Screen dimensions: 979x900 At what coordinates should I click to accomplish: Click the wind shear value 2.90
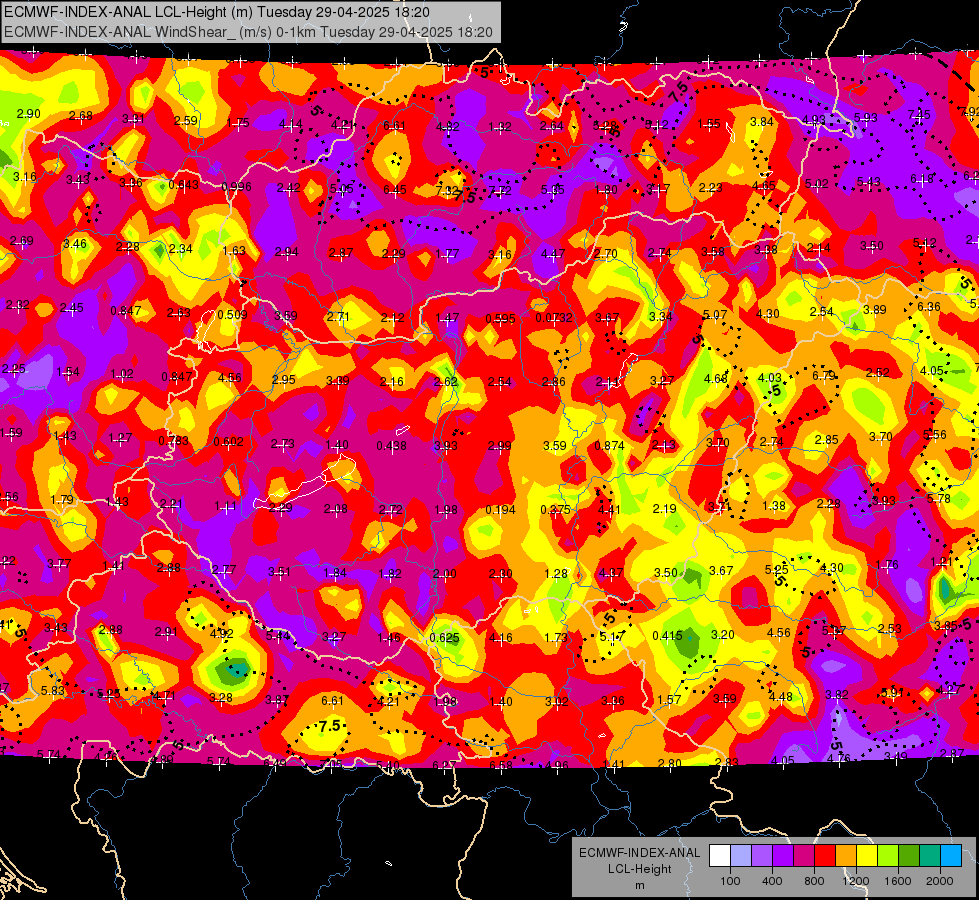[29, 114]
